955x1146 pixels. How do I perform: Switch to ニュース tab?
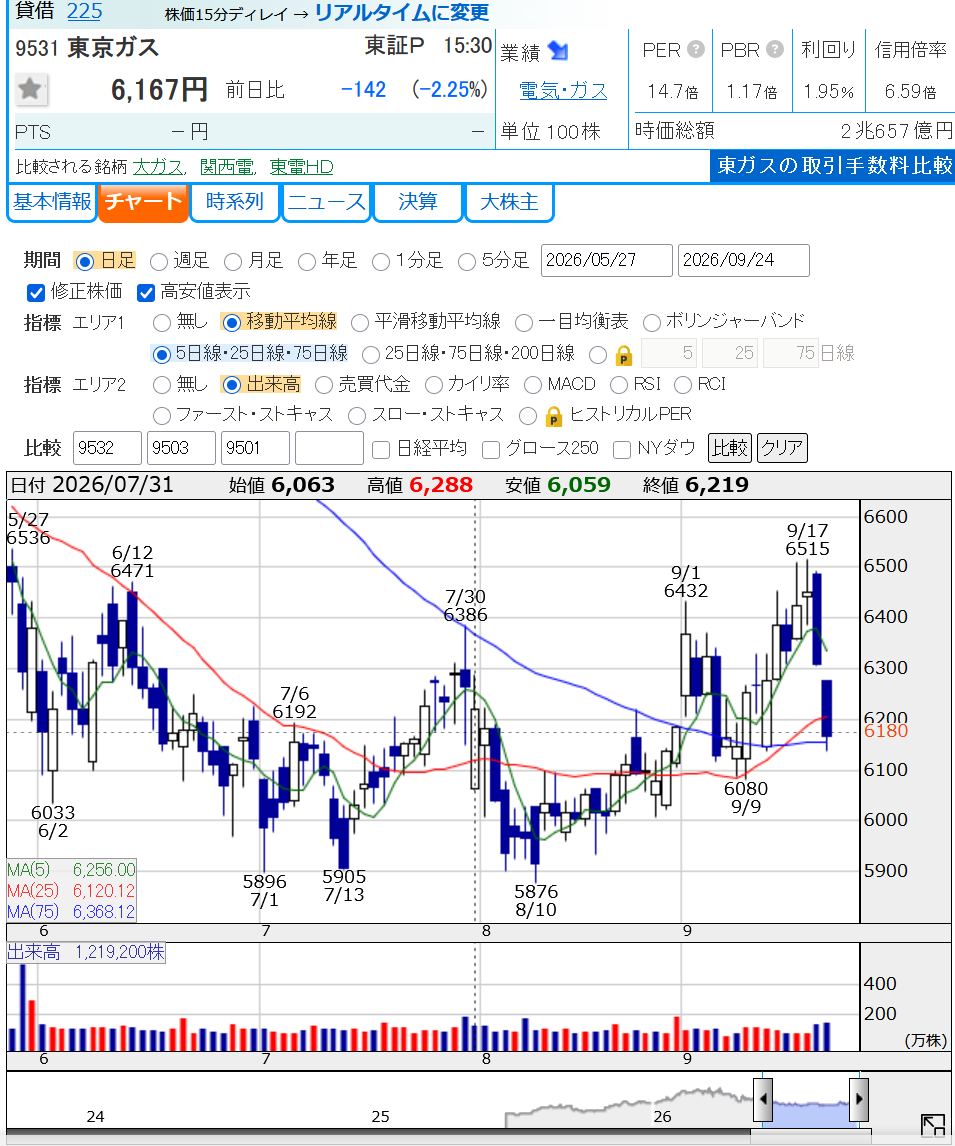coord(327,202)
